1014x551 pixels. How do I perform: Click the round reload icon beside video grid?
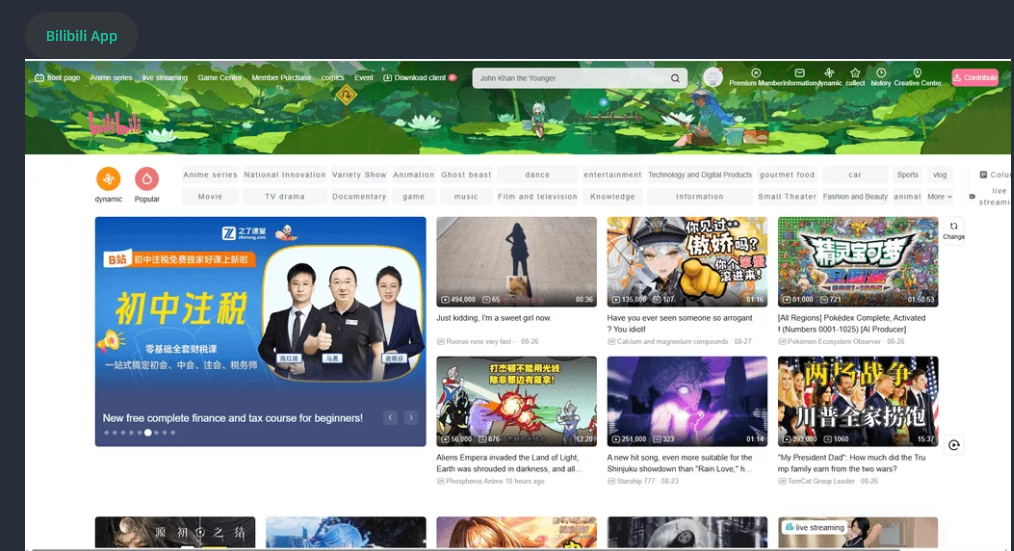pyautogui.click(x=954, y=445)
